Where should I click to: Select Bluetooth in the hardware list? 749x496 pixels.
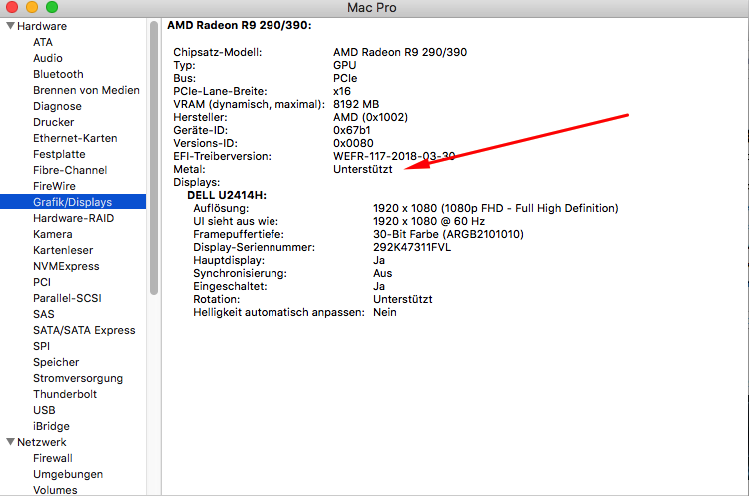[58, 74]
